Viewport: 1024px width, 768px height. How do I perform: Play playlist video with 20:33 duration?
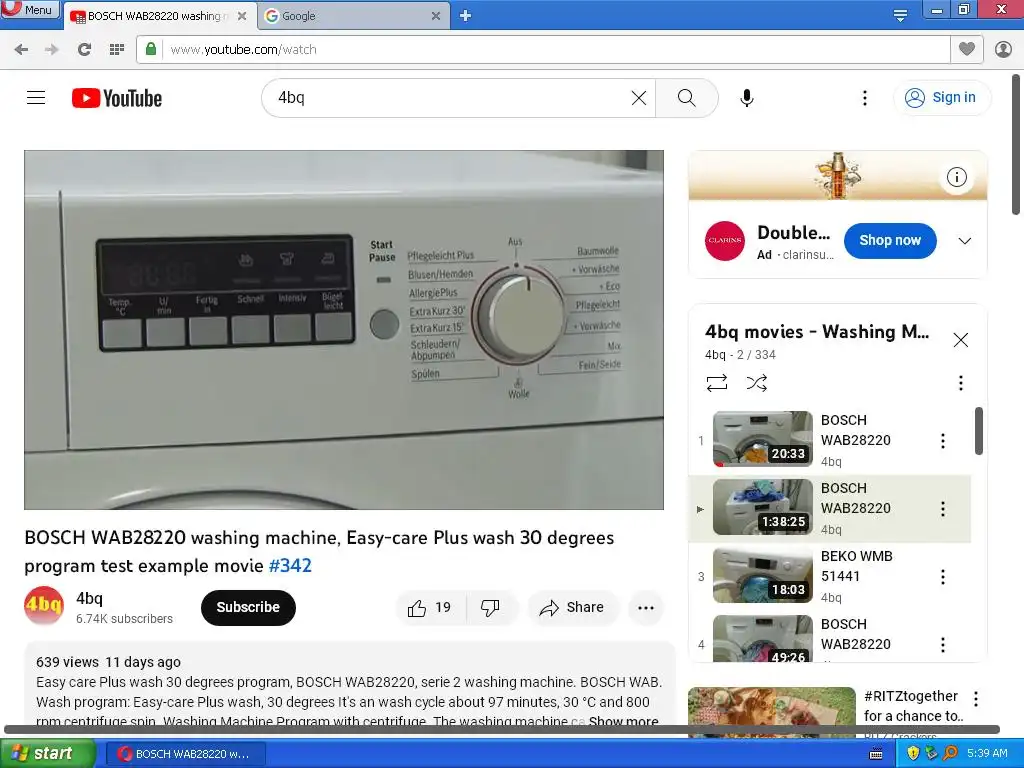point(762,439)
